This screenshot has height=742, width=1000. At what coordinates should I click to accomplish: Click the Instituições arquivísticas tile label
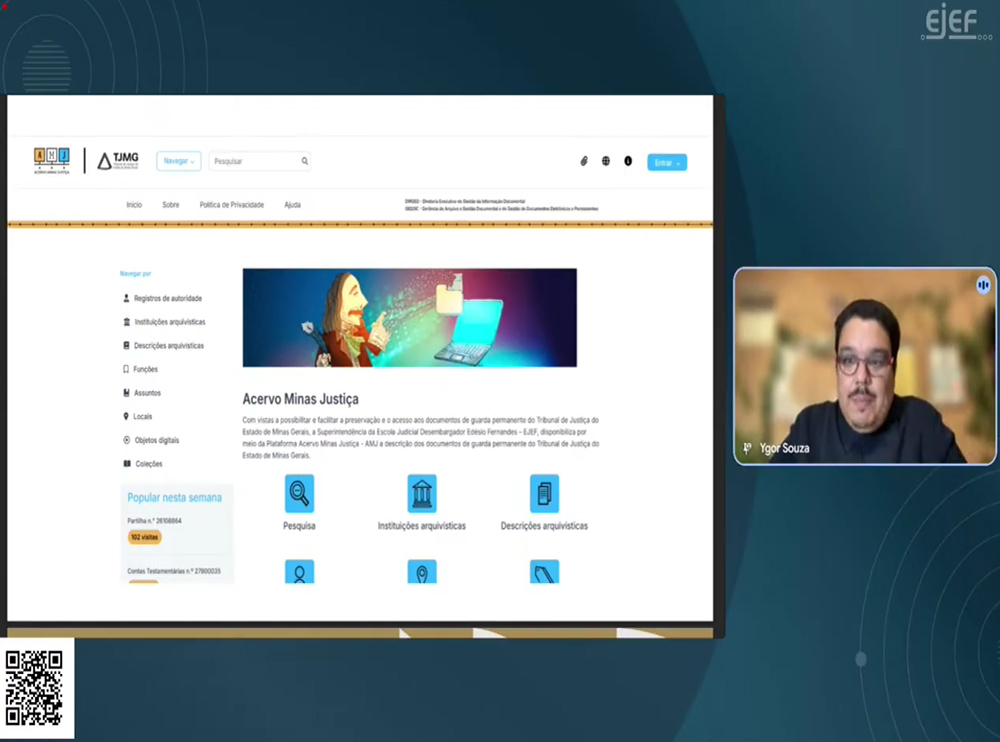[x=422, y=526]
